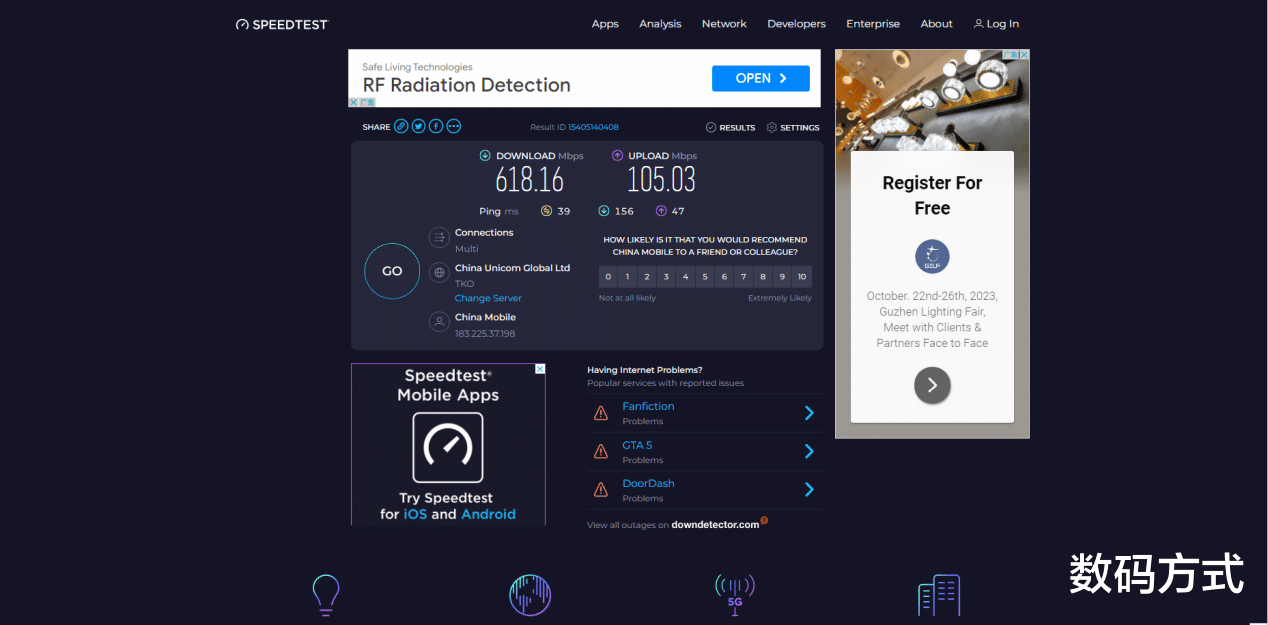Viewport: 1268px width, 625px height.
Task: Click the DoorDash warning triangle icon
Action: tap(601, 490)
